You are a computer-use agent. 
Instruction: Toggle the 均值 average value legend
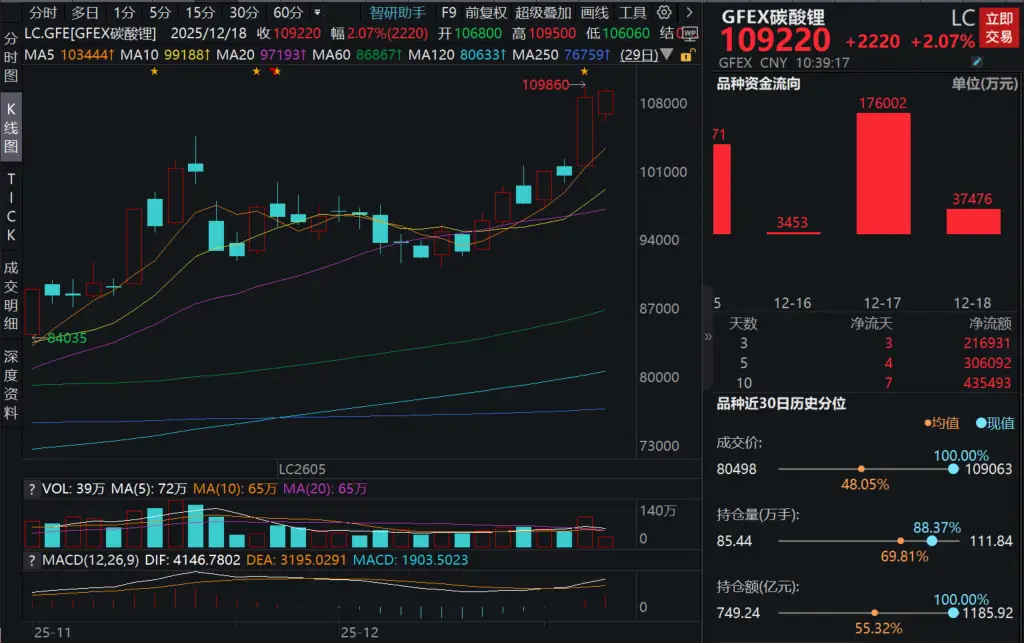[x=941, y=423]
